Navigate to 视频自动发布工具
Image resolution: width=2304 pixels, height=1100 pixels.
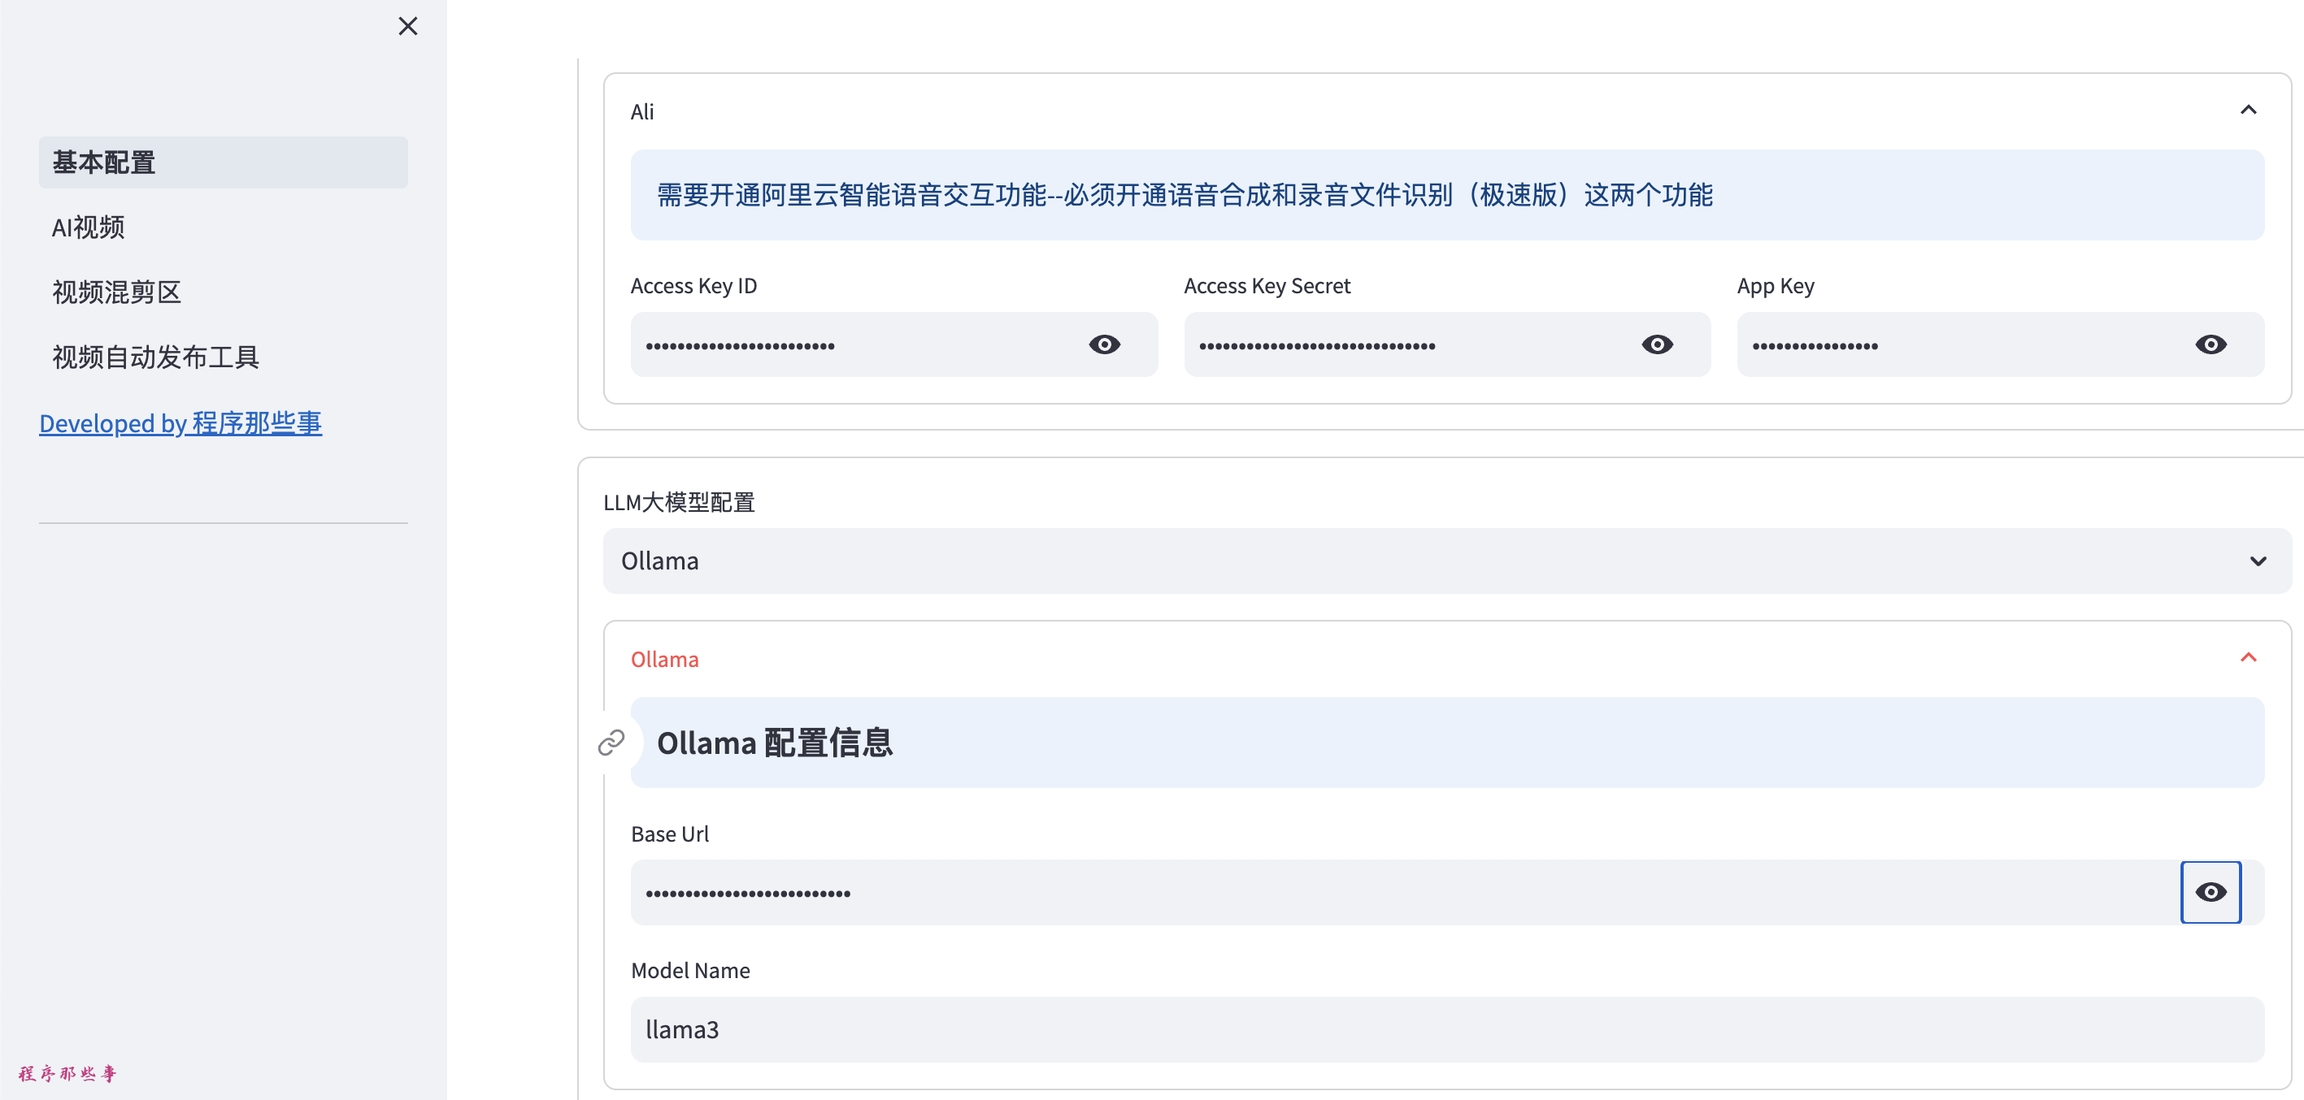155,357
